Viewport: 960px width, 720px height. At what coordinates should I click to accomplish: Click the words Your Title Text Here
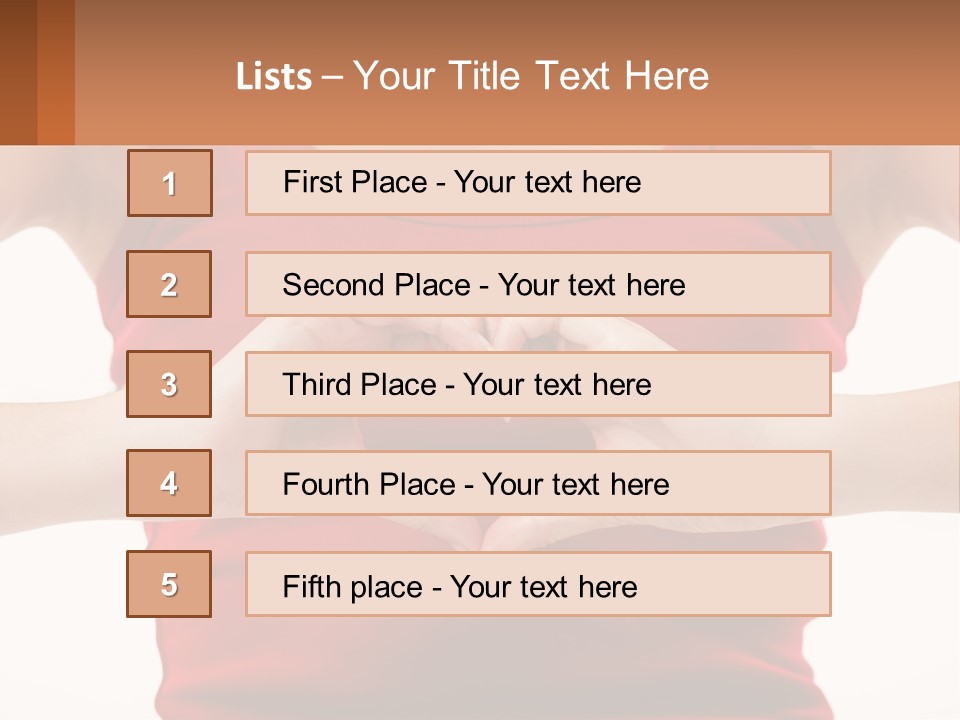click(531, 77)
